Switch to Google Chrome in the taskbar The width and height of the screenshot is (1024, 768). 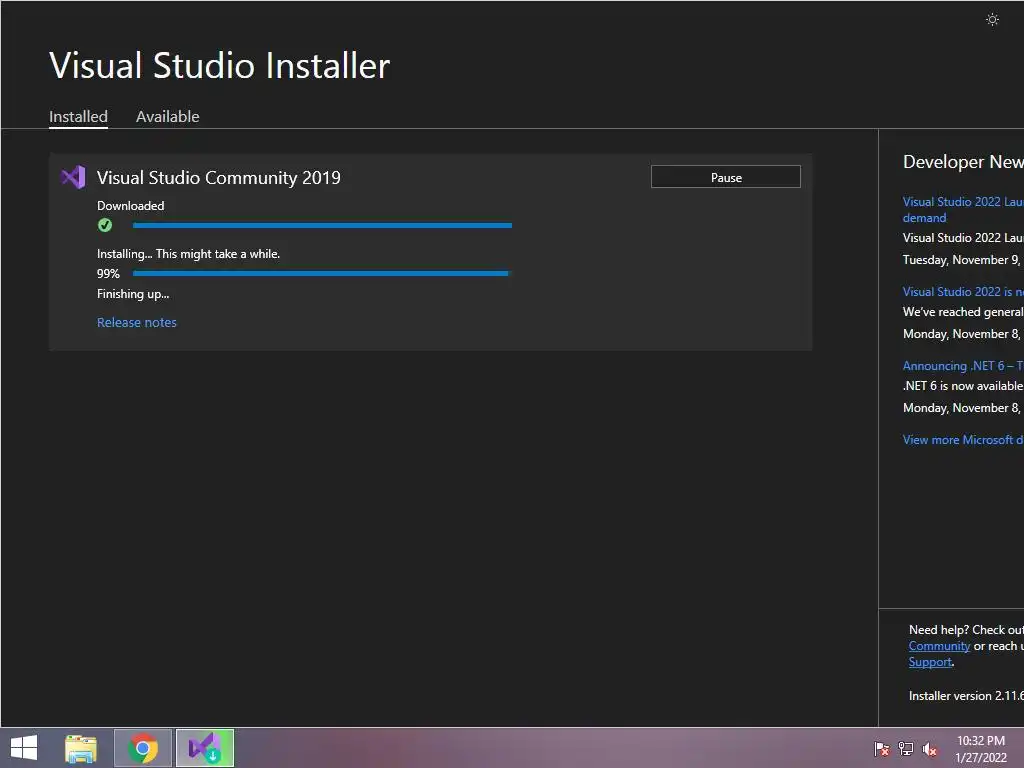click(143, 748)
